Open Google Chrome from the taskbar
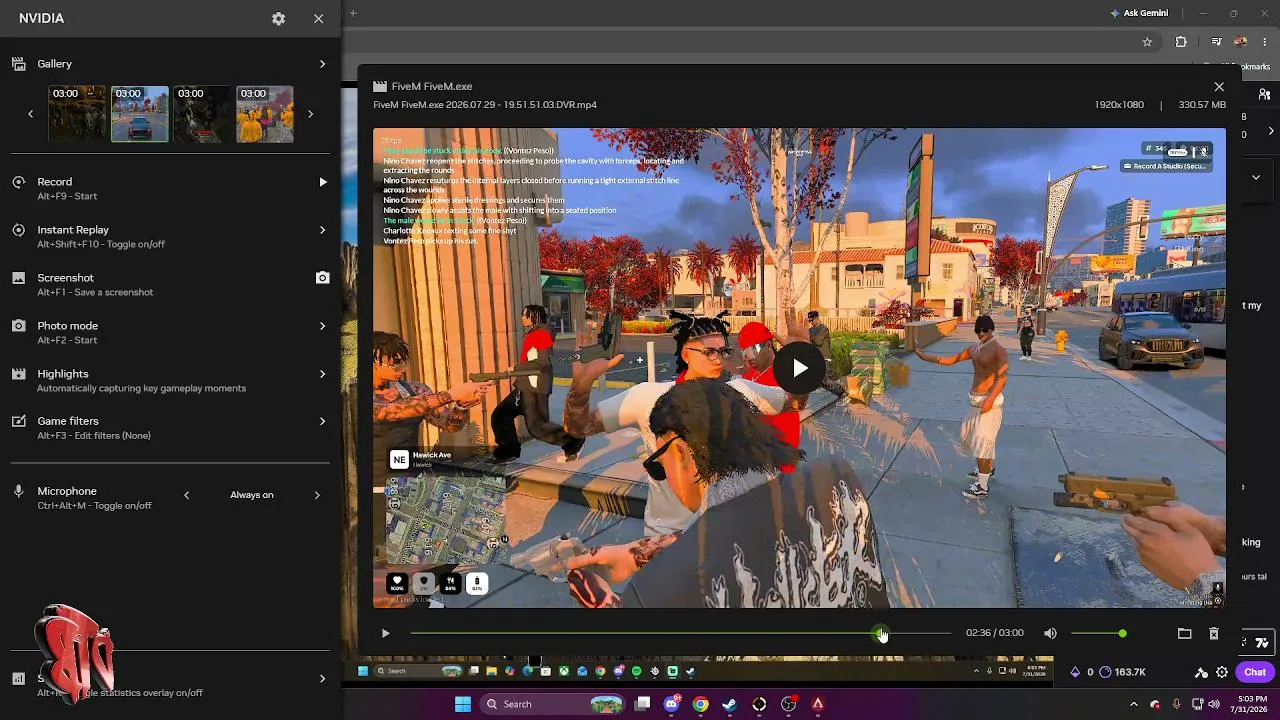1280x720 pixels. (701, 704)
